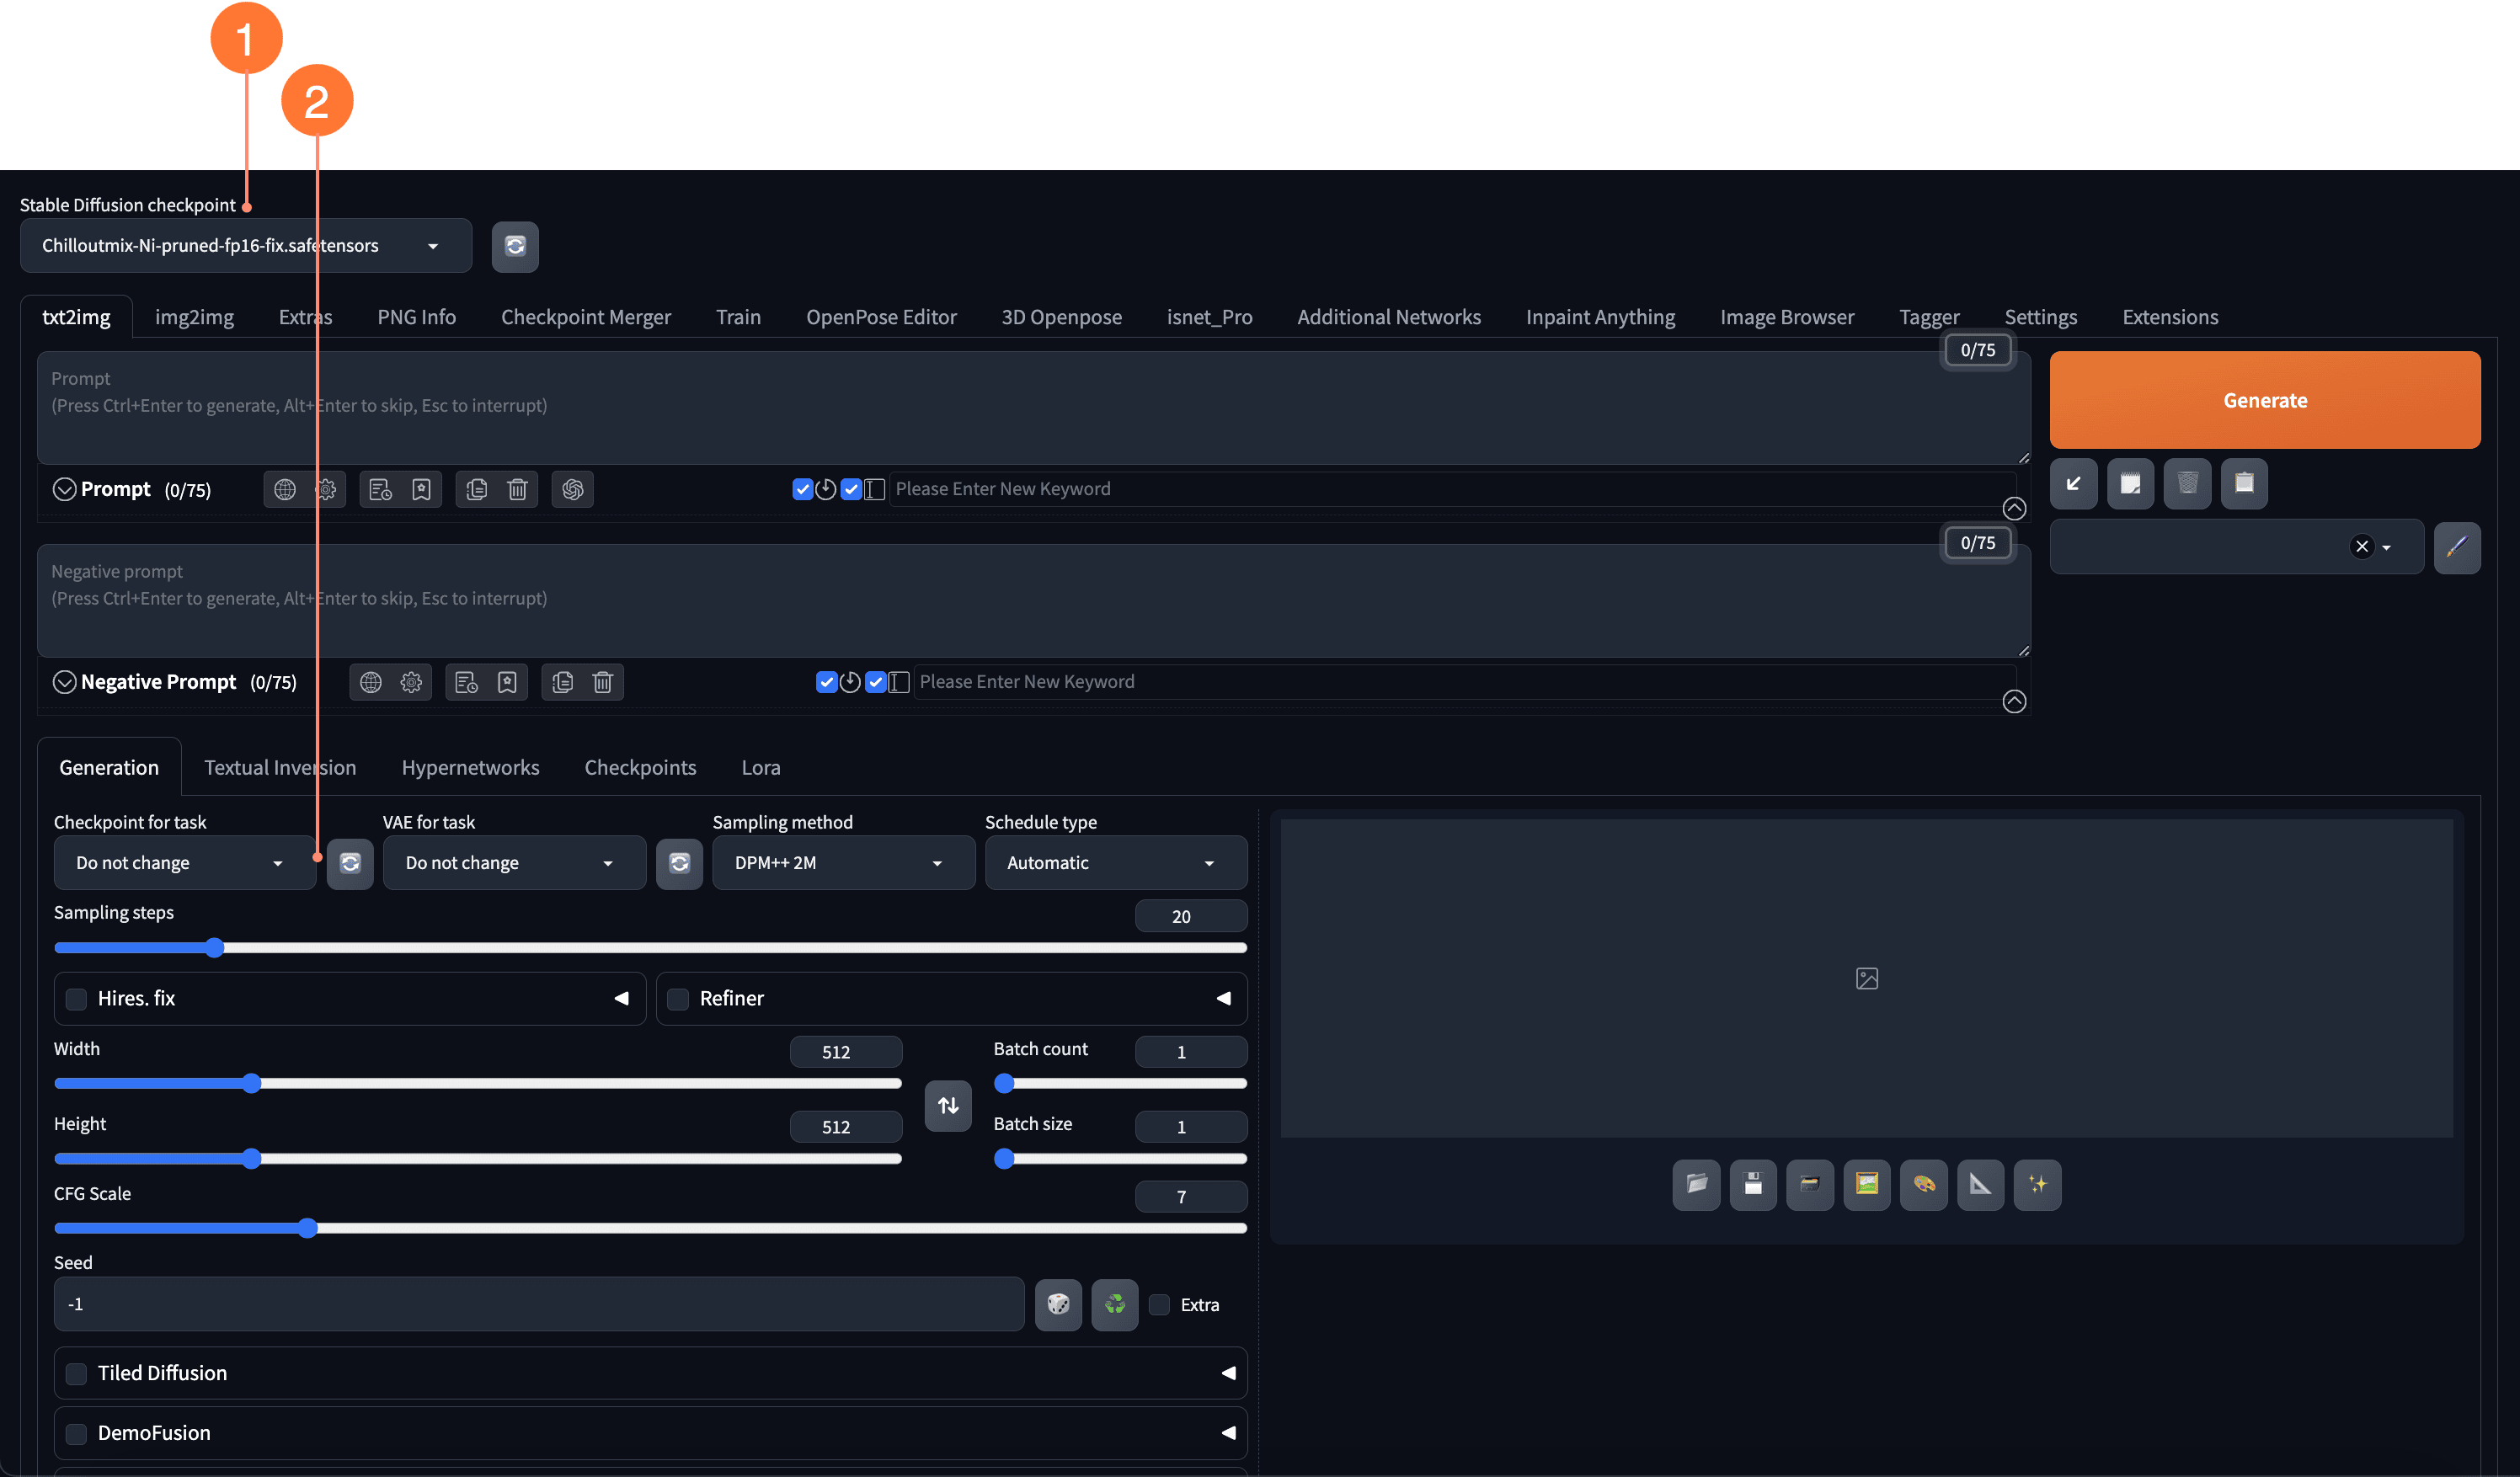Screen dimensions: 2520x1477
Task: Click the green recycle seed icon
Action: coord(1114,1304)
